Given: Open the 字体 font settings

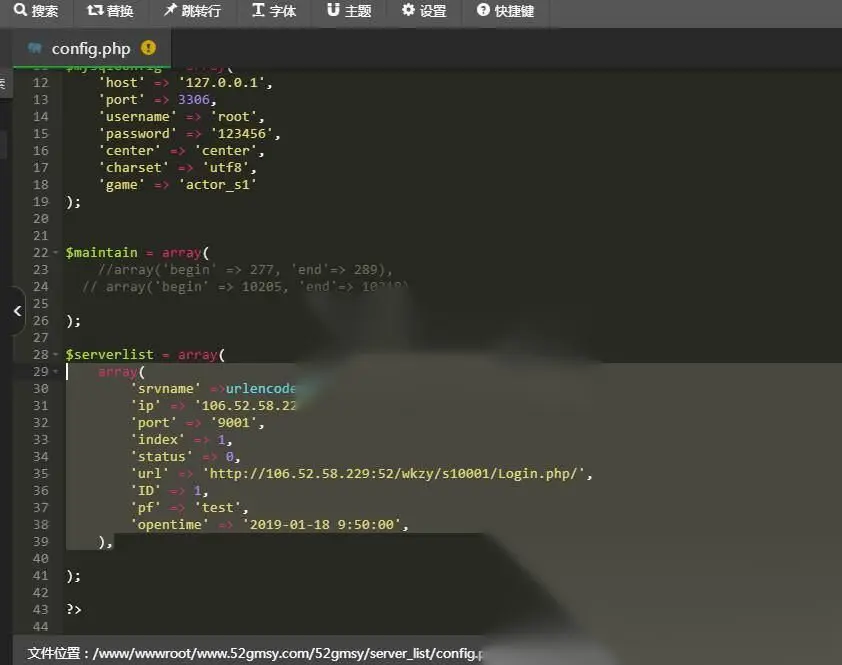Looking at the screenshot, I should pyautogui.click(x=274, y=11).
